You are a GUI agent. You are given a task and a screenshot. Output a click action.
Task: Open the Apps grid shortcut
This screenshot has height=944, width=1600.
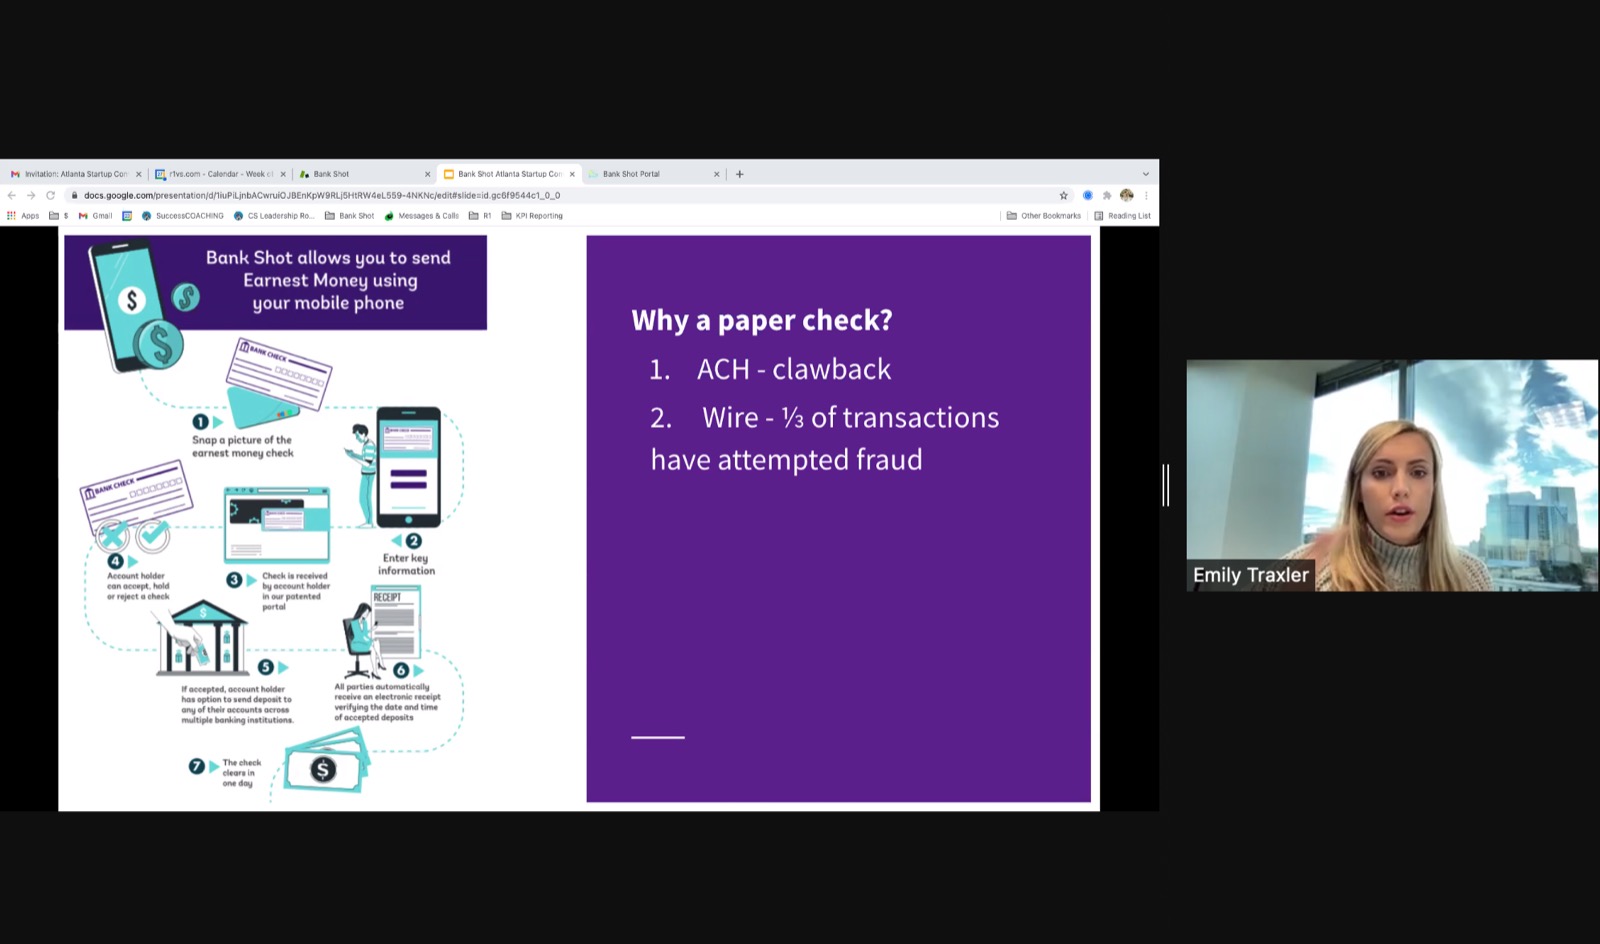coord(23,216)
